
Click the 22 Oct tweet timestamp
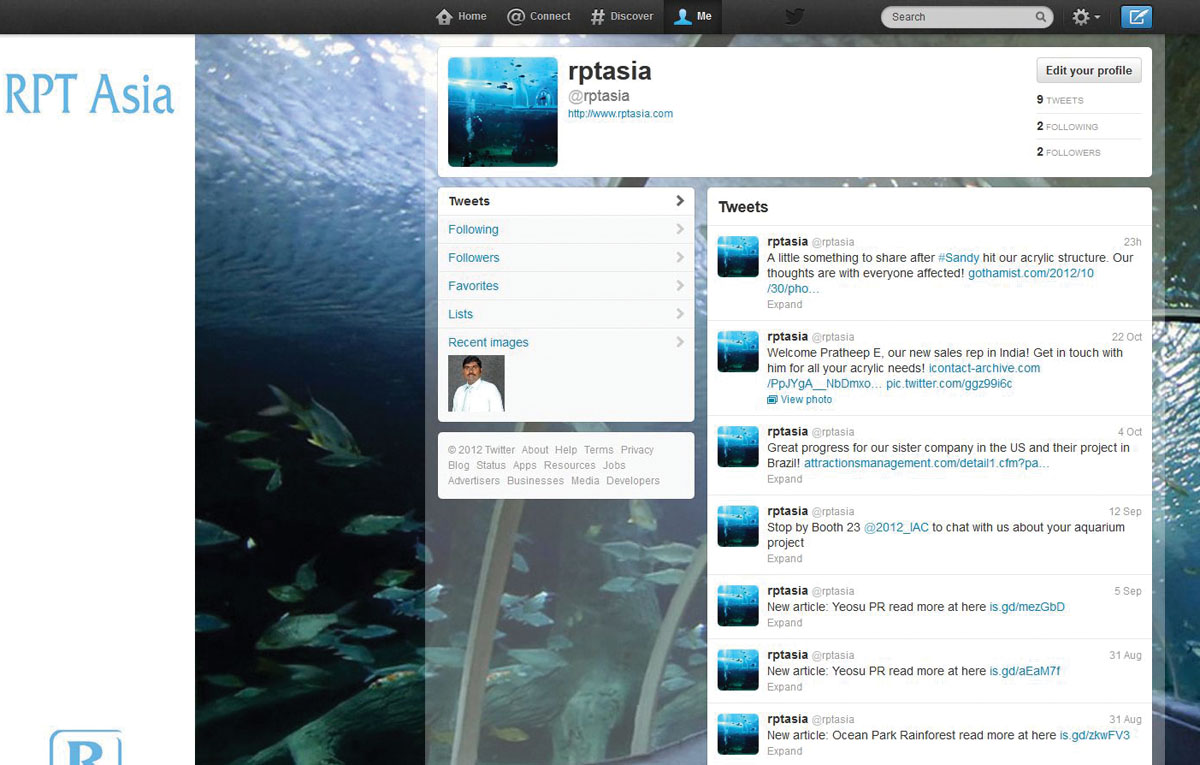[1127, 337]
